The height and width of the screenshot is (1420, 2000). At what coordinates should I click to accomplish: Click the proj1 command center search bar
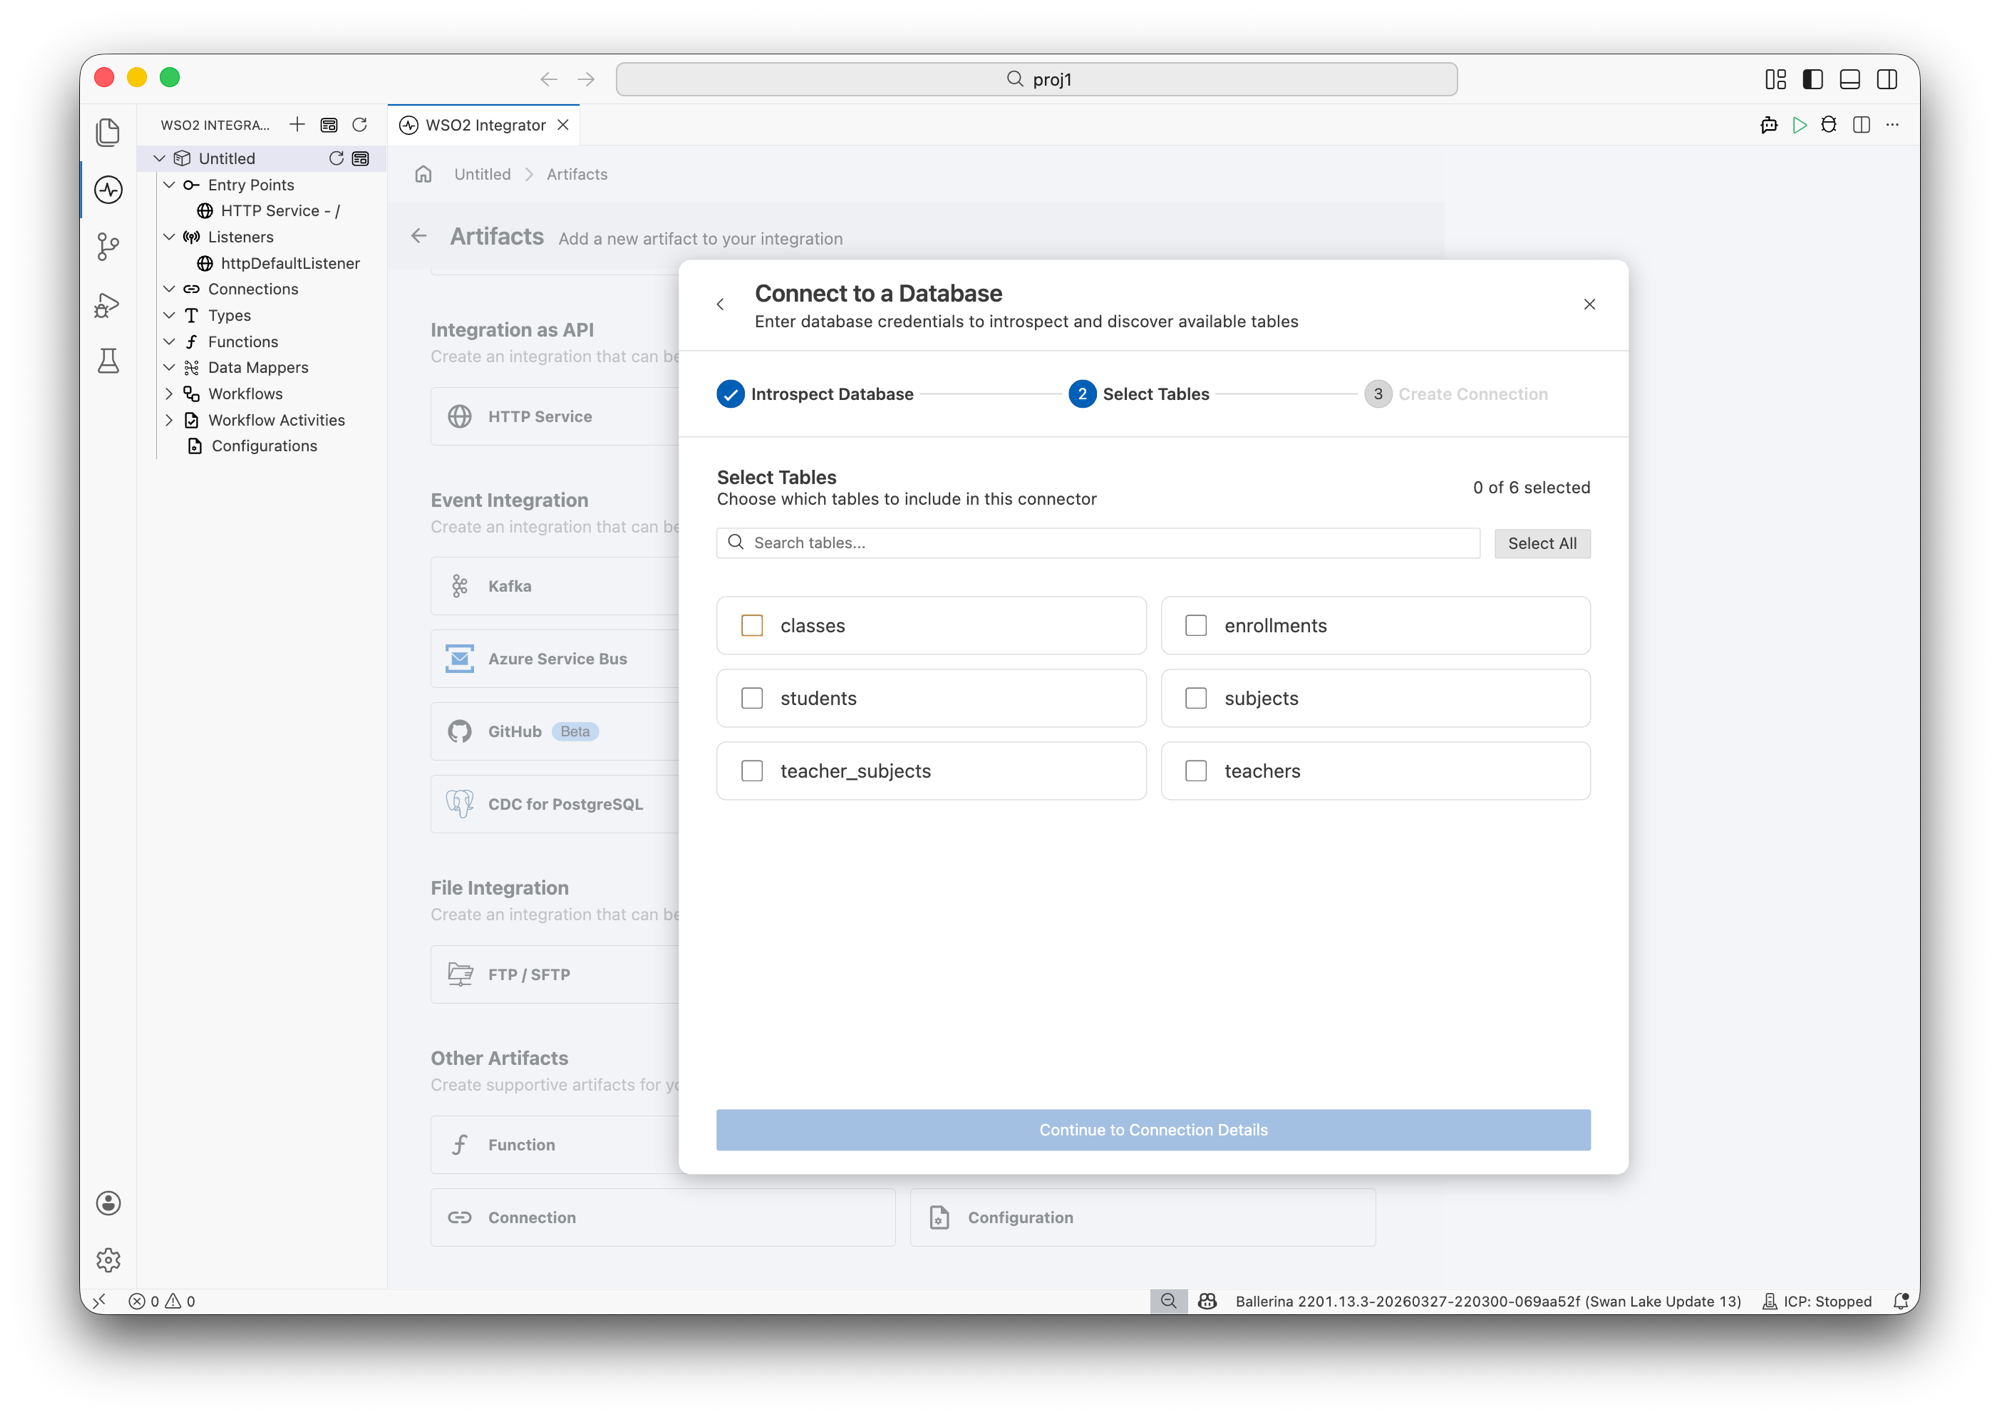click(x=1037, y=79)
